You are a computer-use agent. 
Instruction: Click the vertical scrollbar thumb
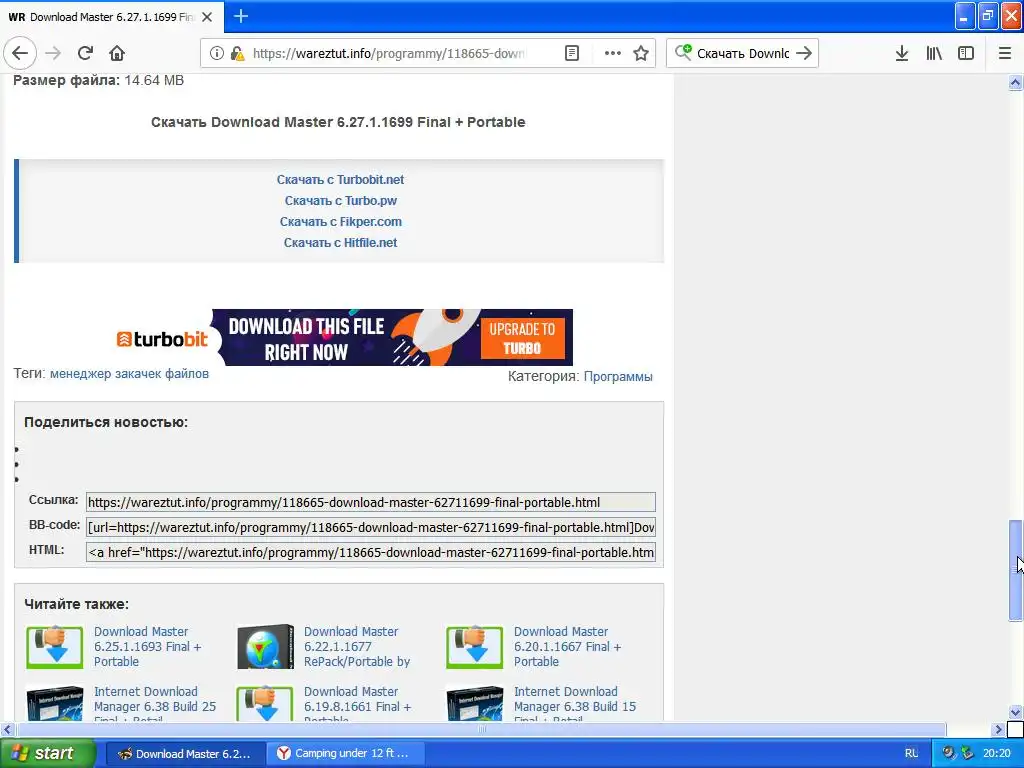coord(1015,570)
